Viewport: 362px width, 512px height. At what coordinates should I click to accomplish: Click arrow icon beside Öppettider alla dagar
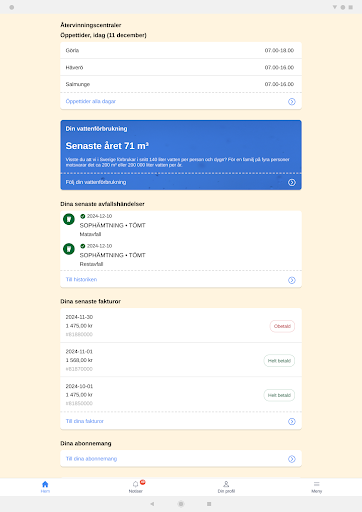292,102
